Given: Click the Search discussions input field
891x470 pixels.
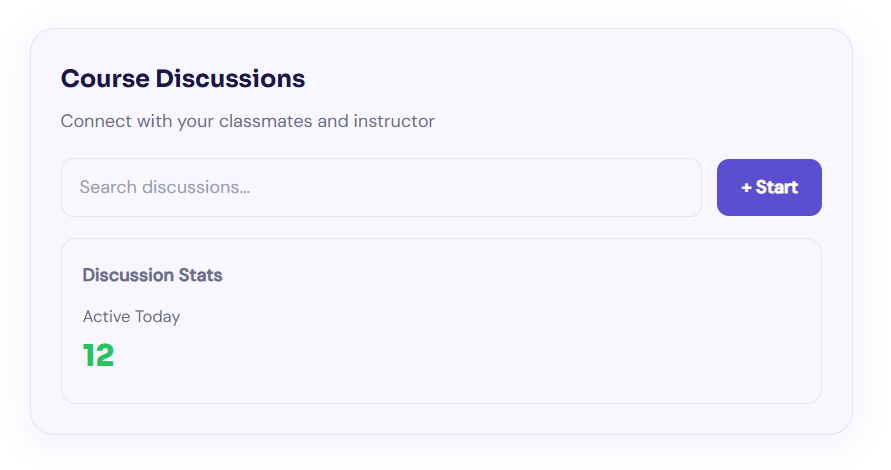Looking at the screenshot, I should (380, 187).
